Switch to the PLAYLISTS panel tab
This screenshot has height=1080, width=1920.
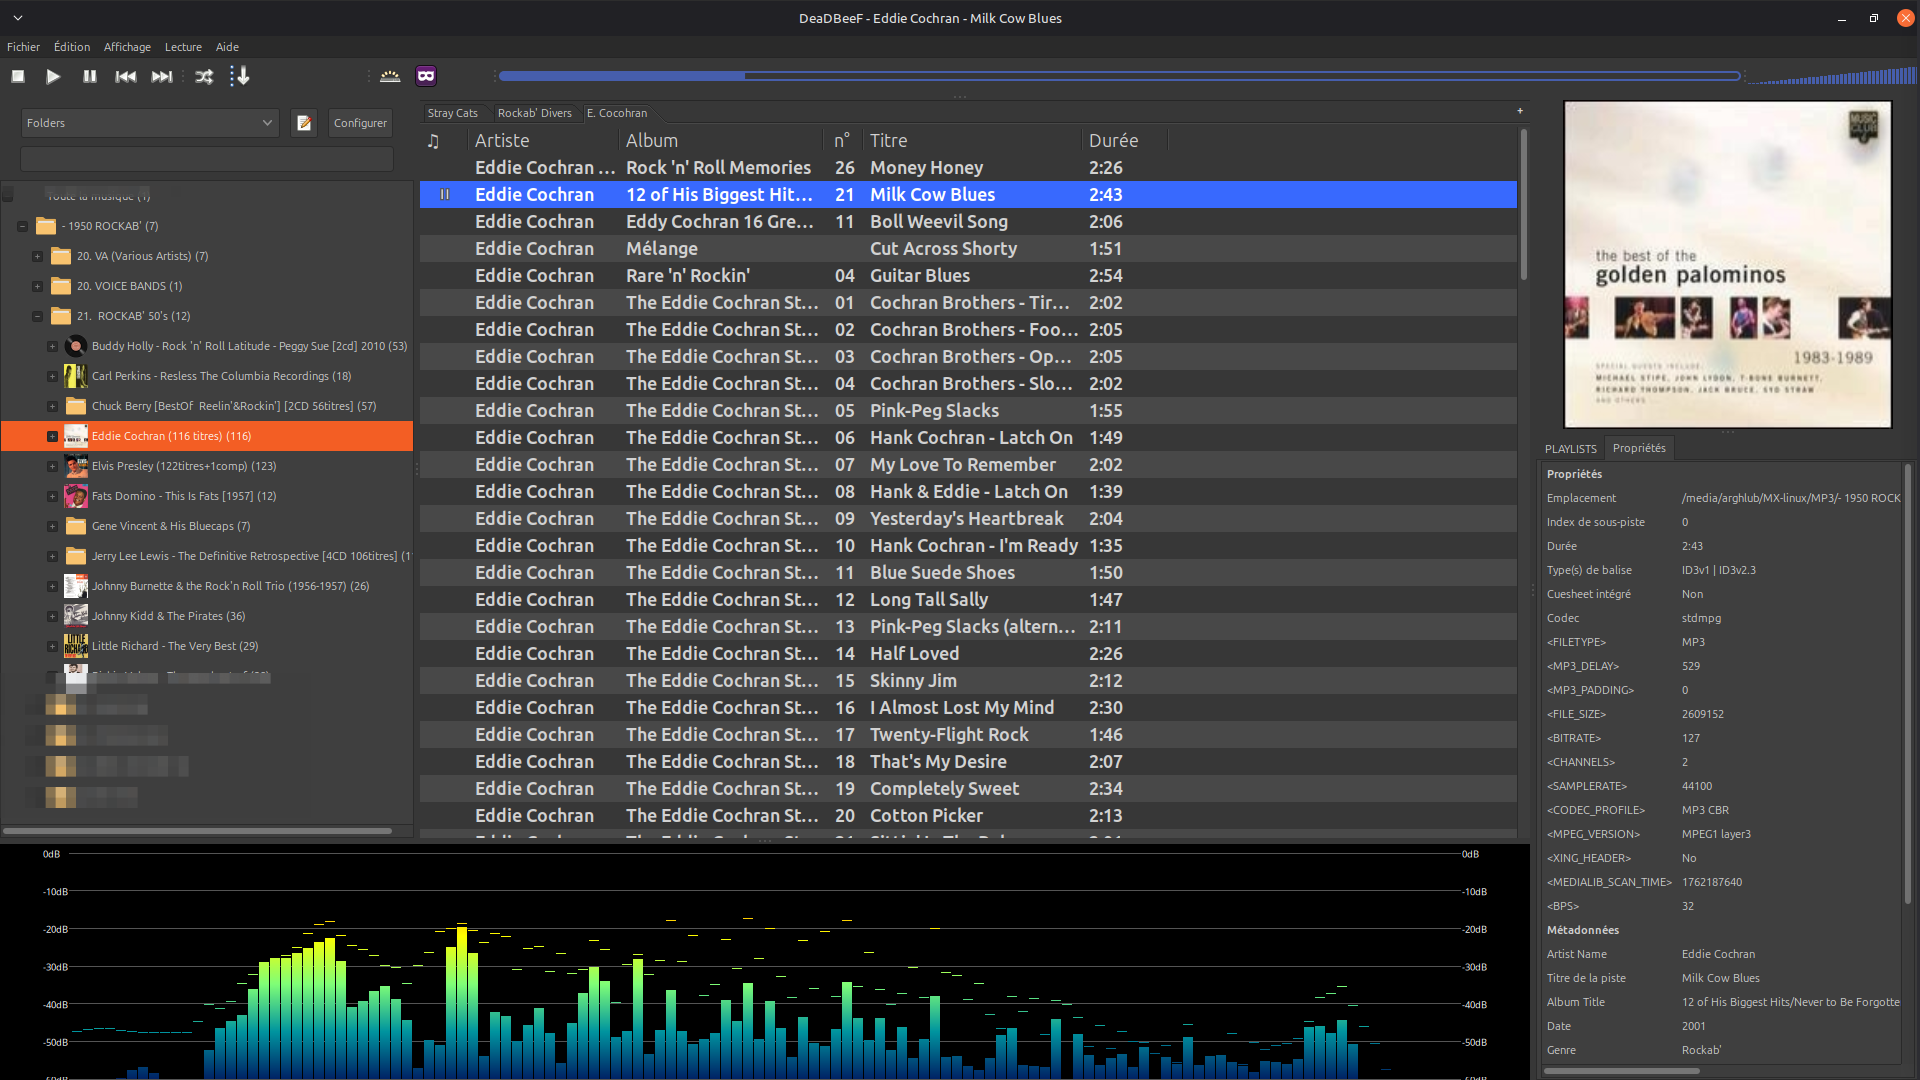click(1570, 449)
